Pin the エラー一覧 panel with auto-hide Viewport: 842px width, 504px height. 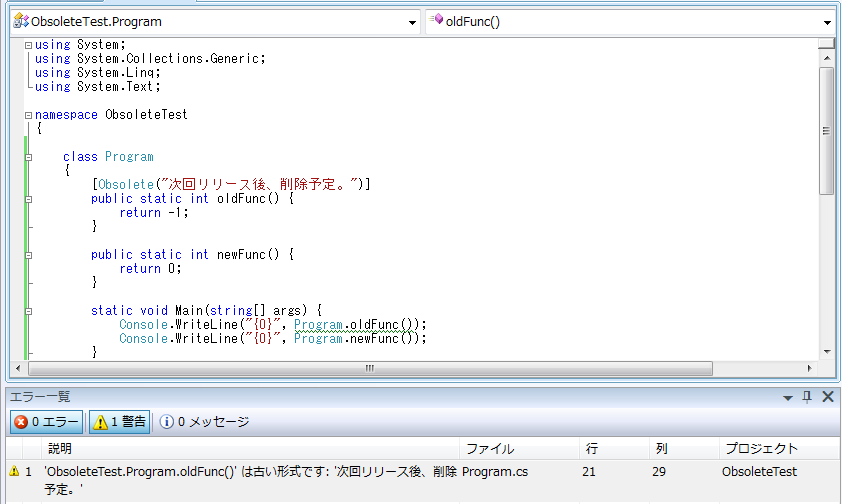807,397
